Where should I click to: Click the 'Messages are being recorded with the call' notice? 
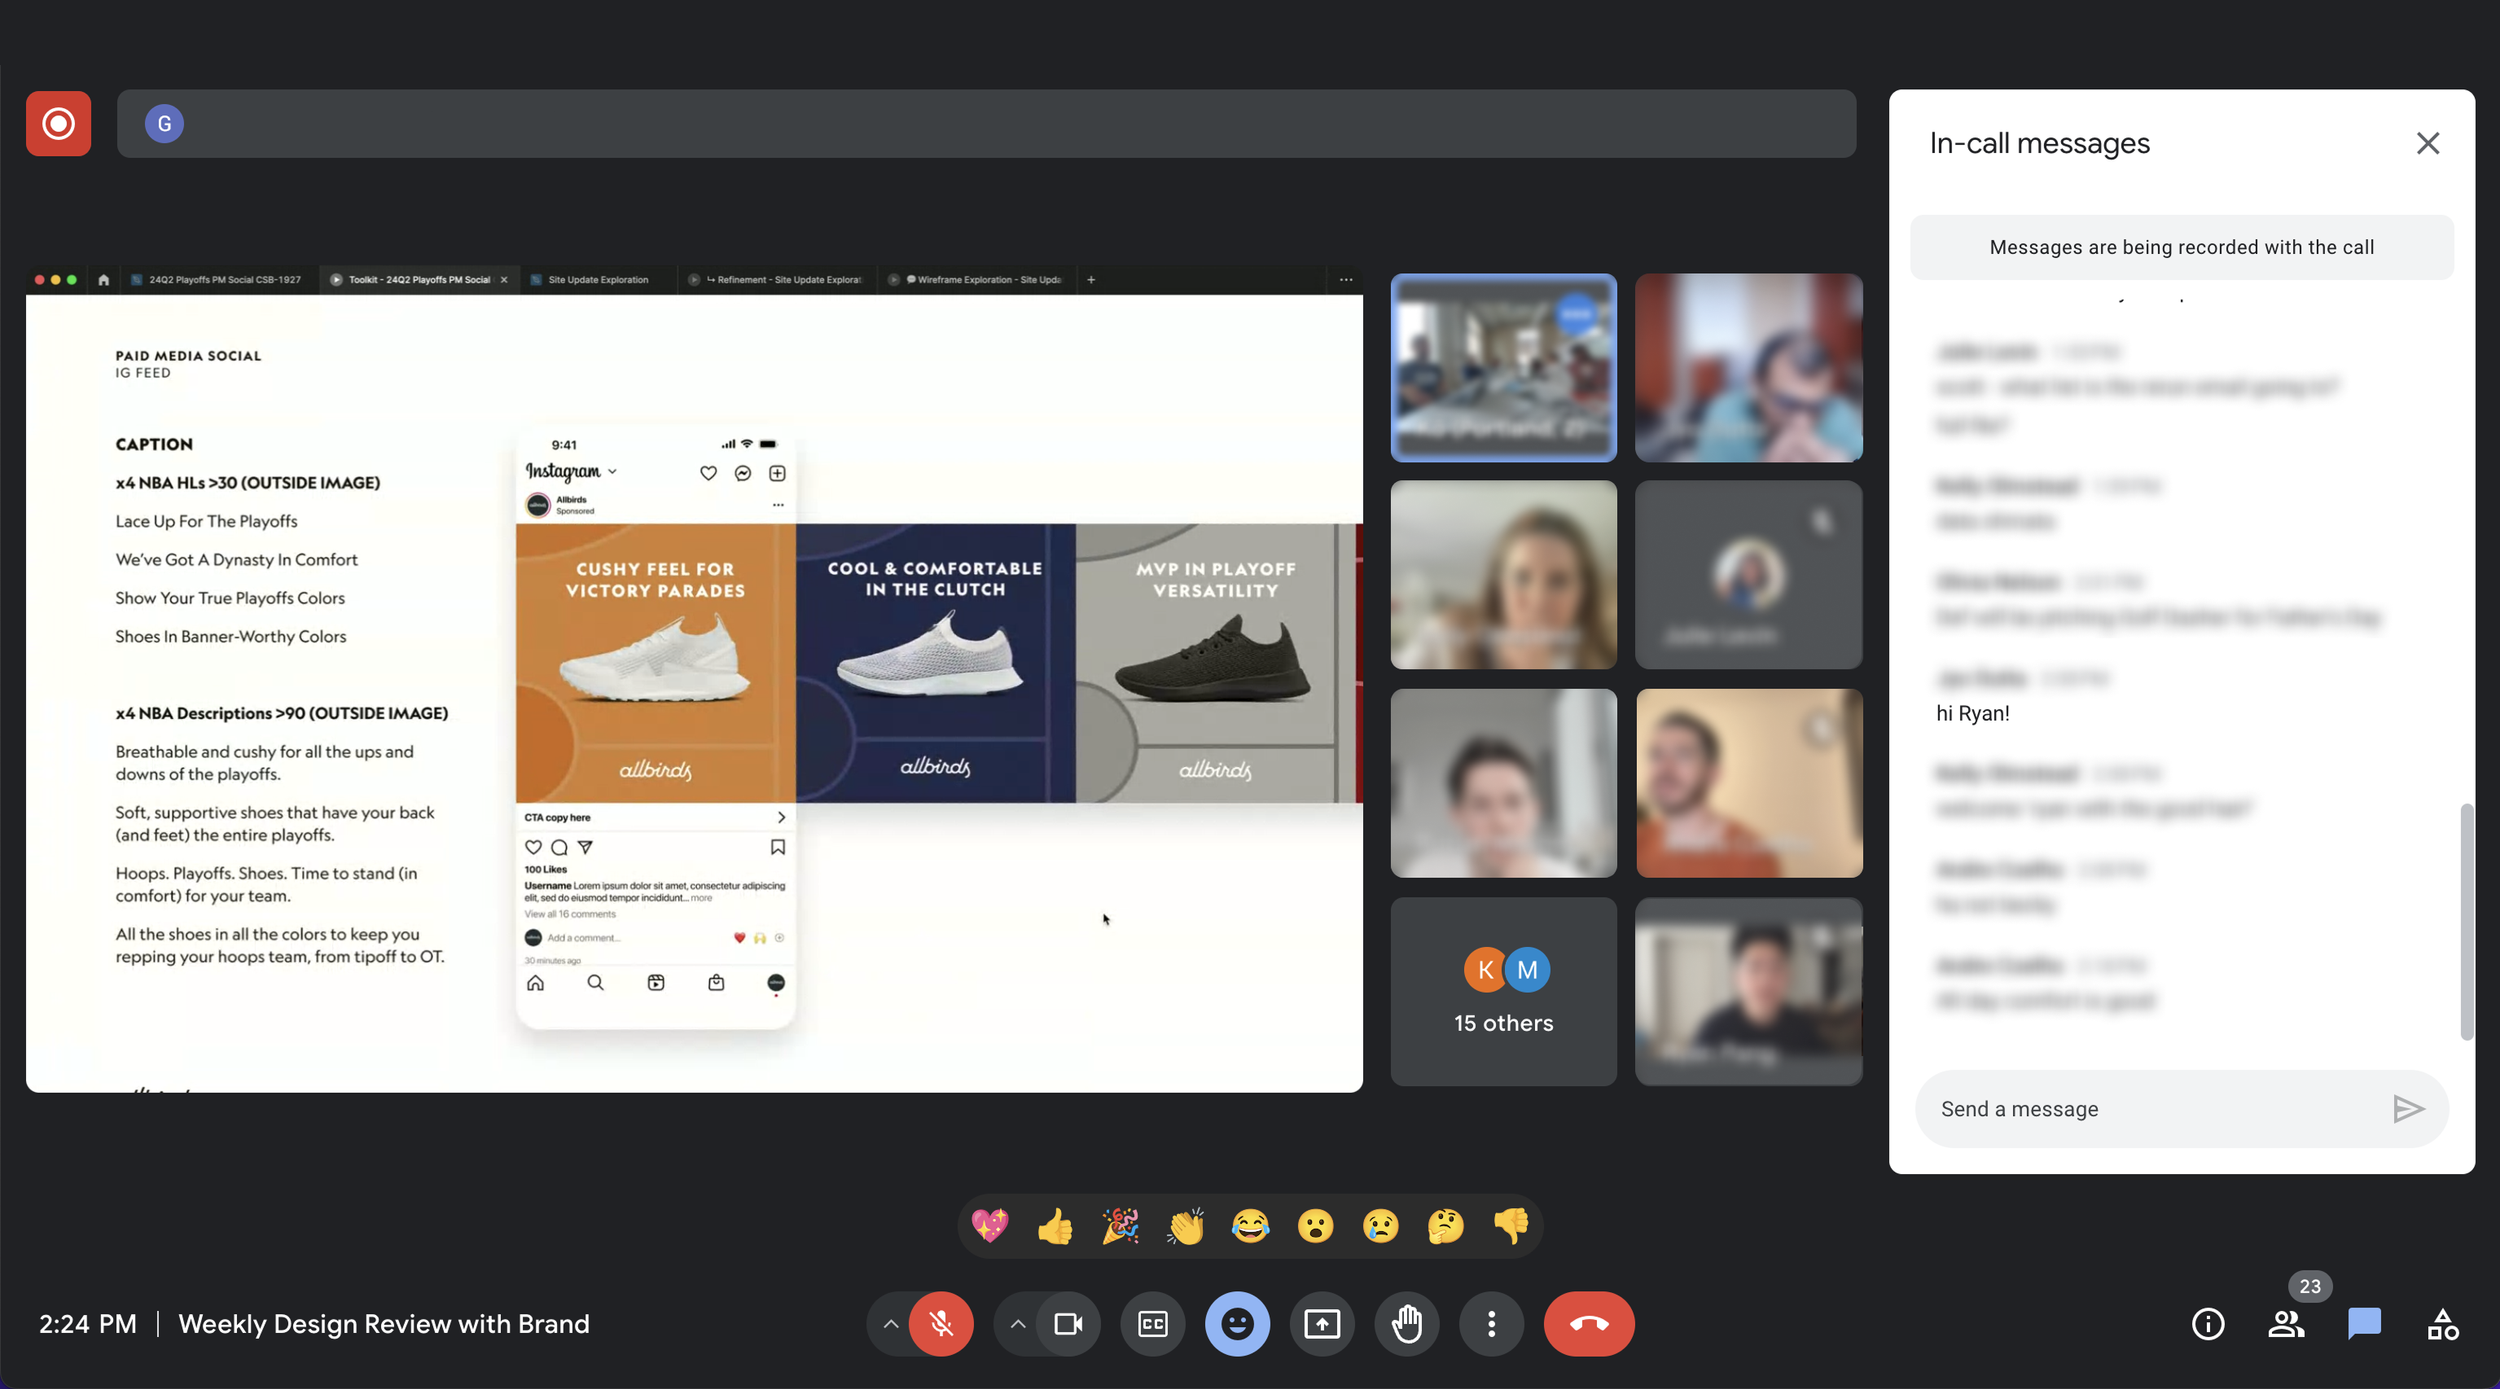point(2181,247)
